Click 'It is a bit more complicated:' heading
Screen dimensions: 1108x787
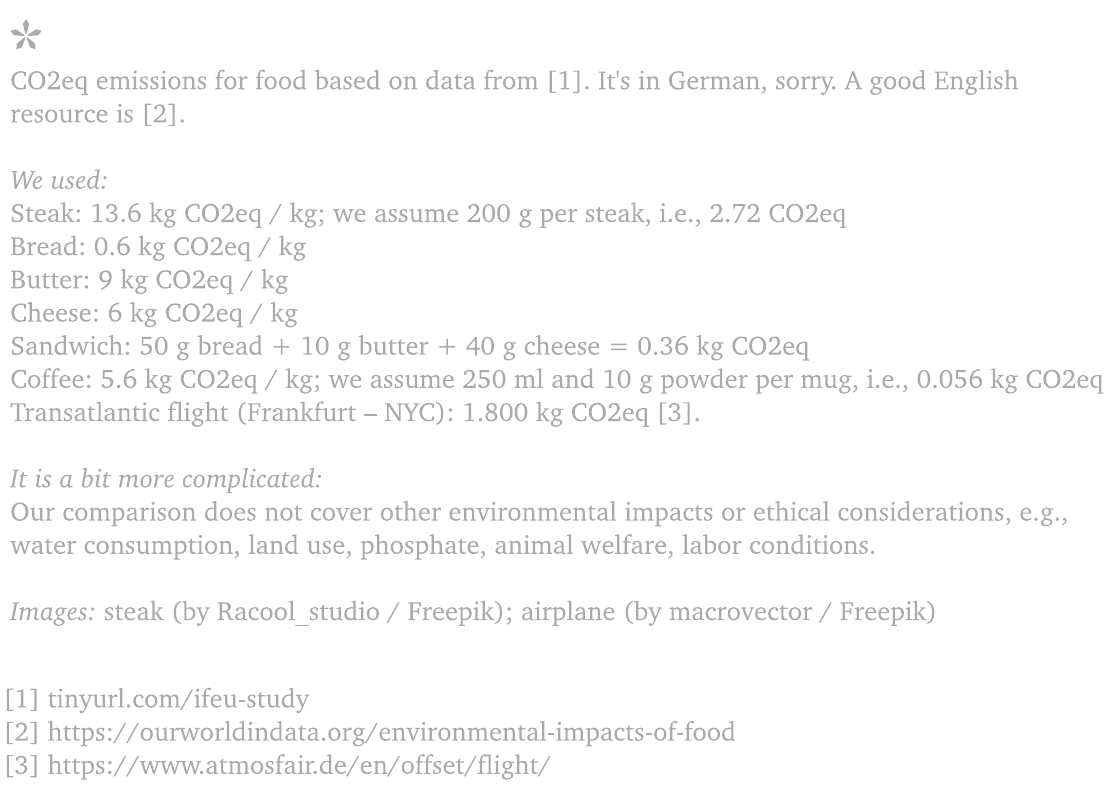tap(166, 480)
